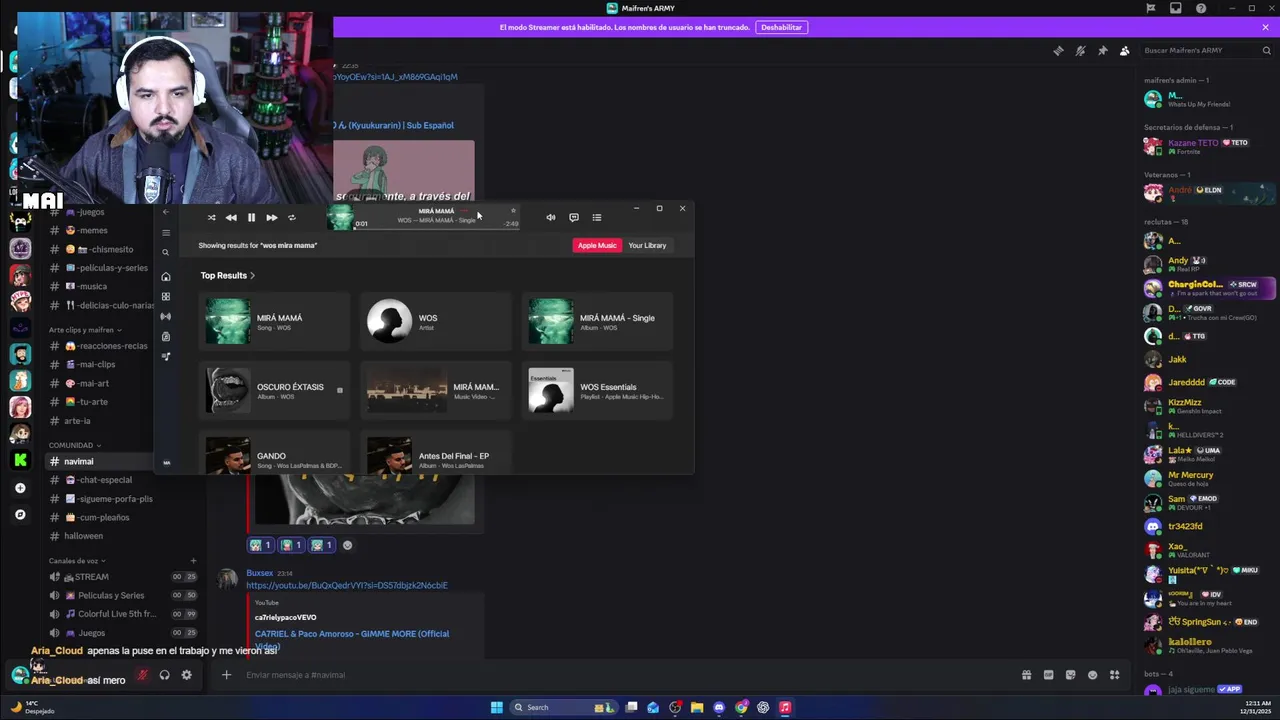Create a voice channel with the plus icon
The image size is (1280, 720).
point(193,561)
